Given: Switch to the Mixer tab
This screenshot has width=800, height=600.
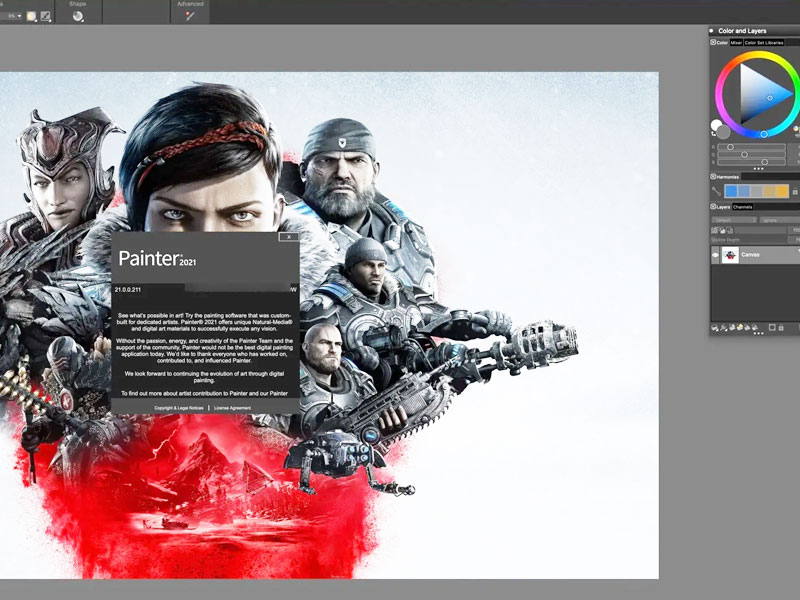Looking at the screenshot, I should (736, 43).
